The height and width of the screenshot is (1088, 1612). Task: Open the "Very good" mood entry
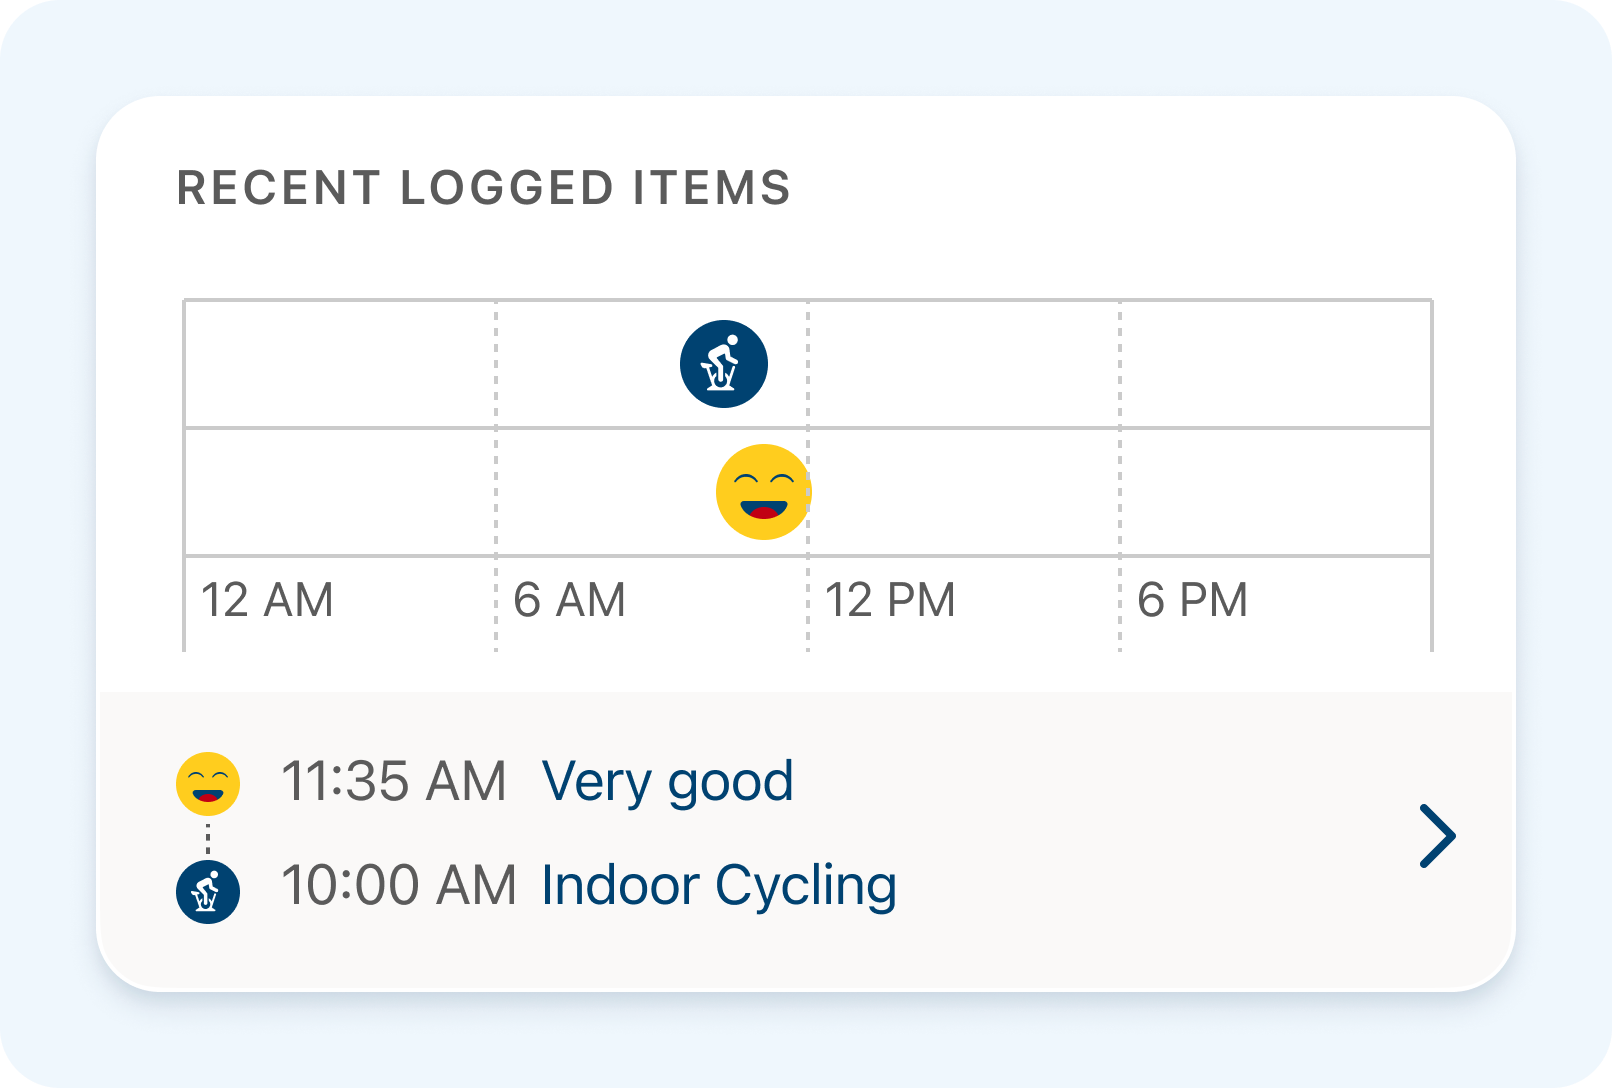[x=667, y=783]
